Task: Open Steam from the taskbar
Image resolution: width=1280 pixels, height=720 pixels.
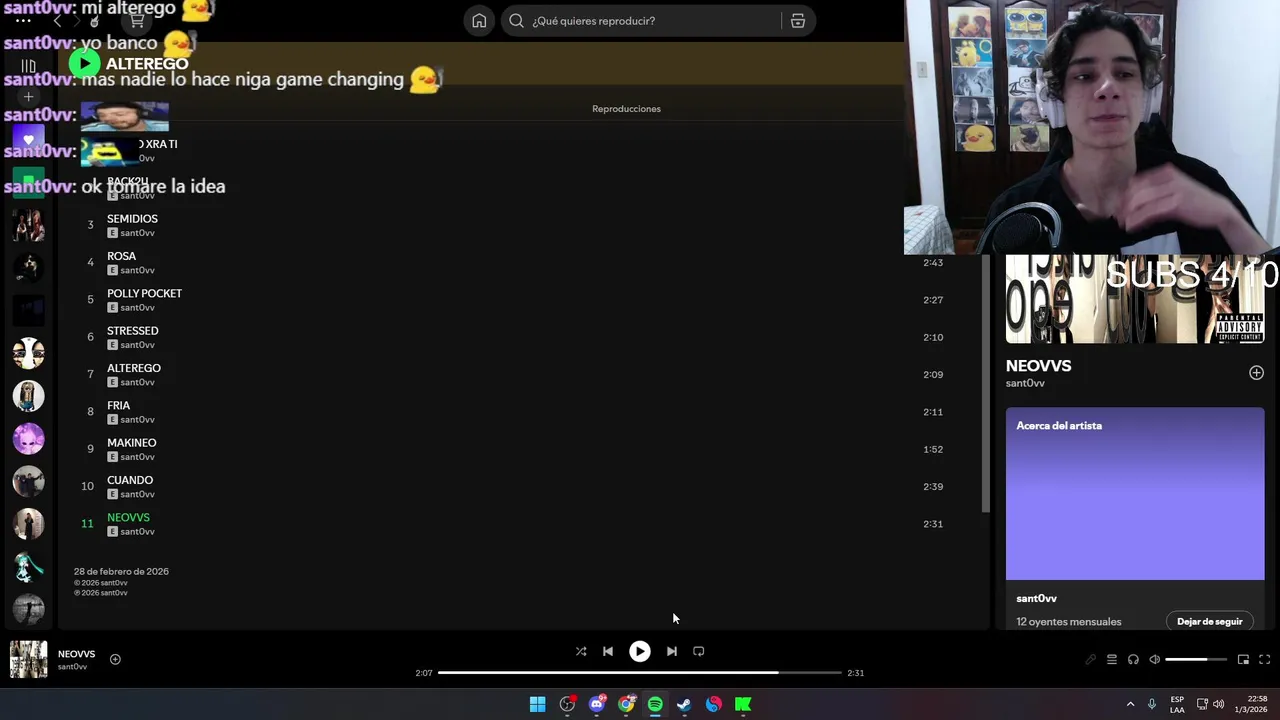Action: [684, 704]
